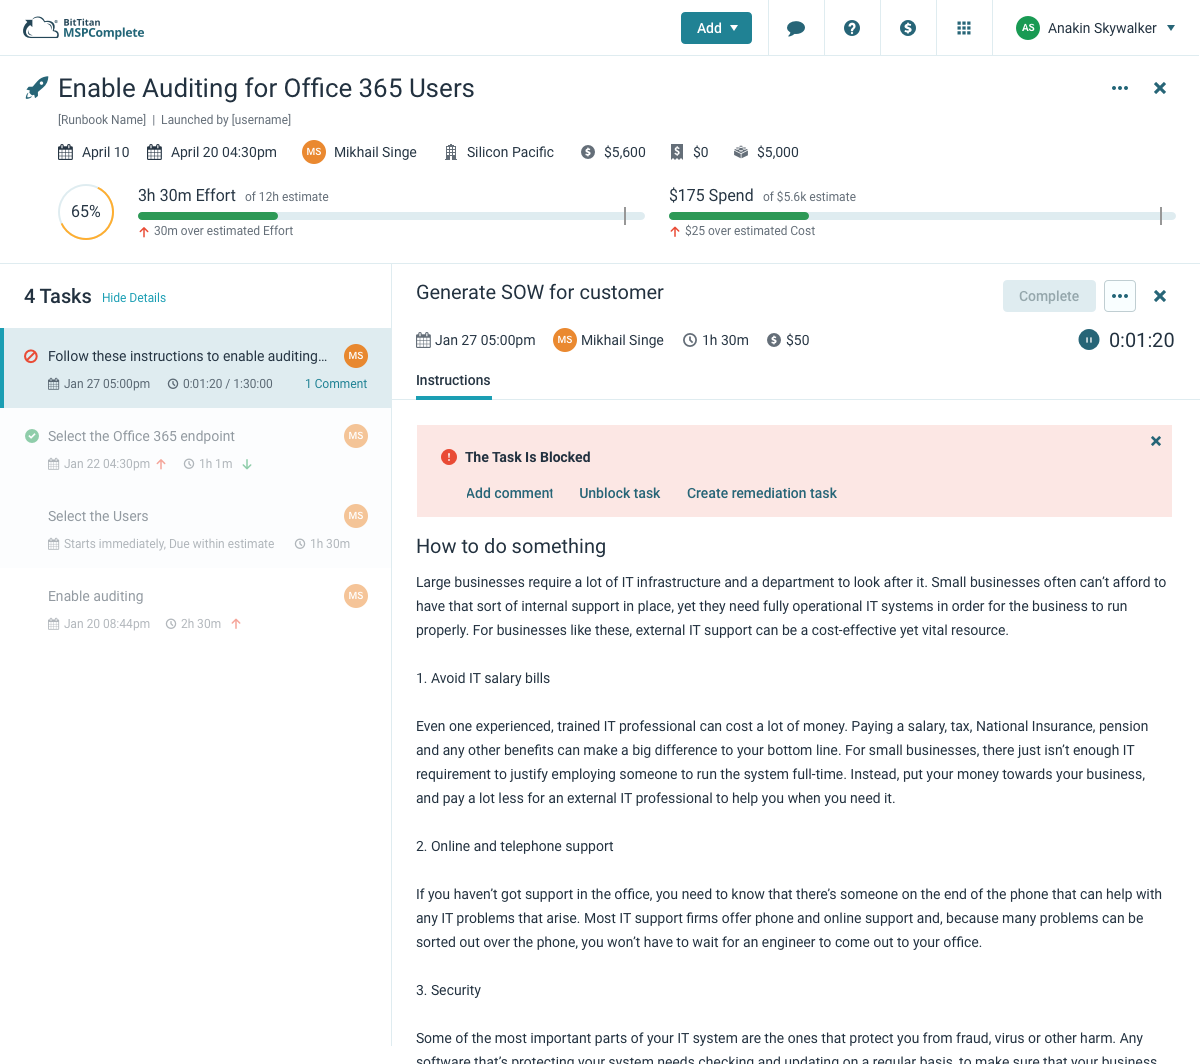Open the Add dropdown button
1200x1064 pixels.
coord(716,28)
